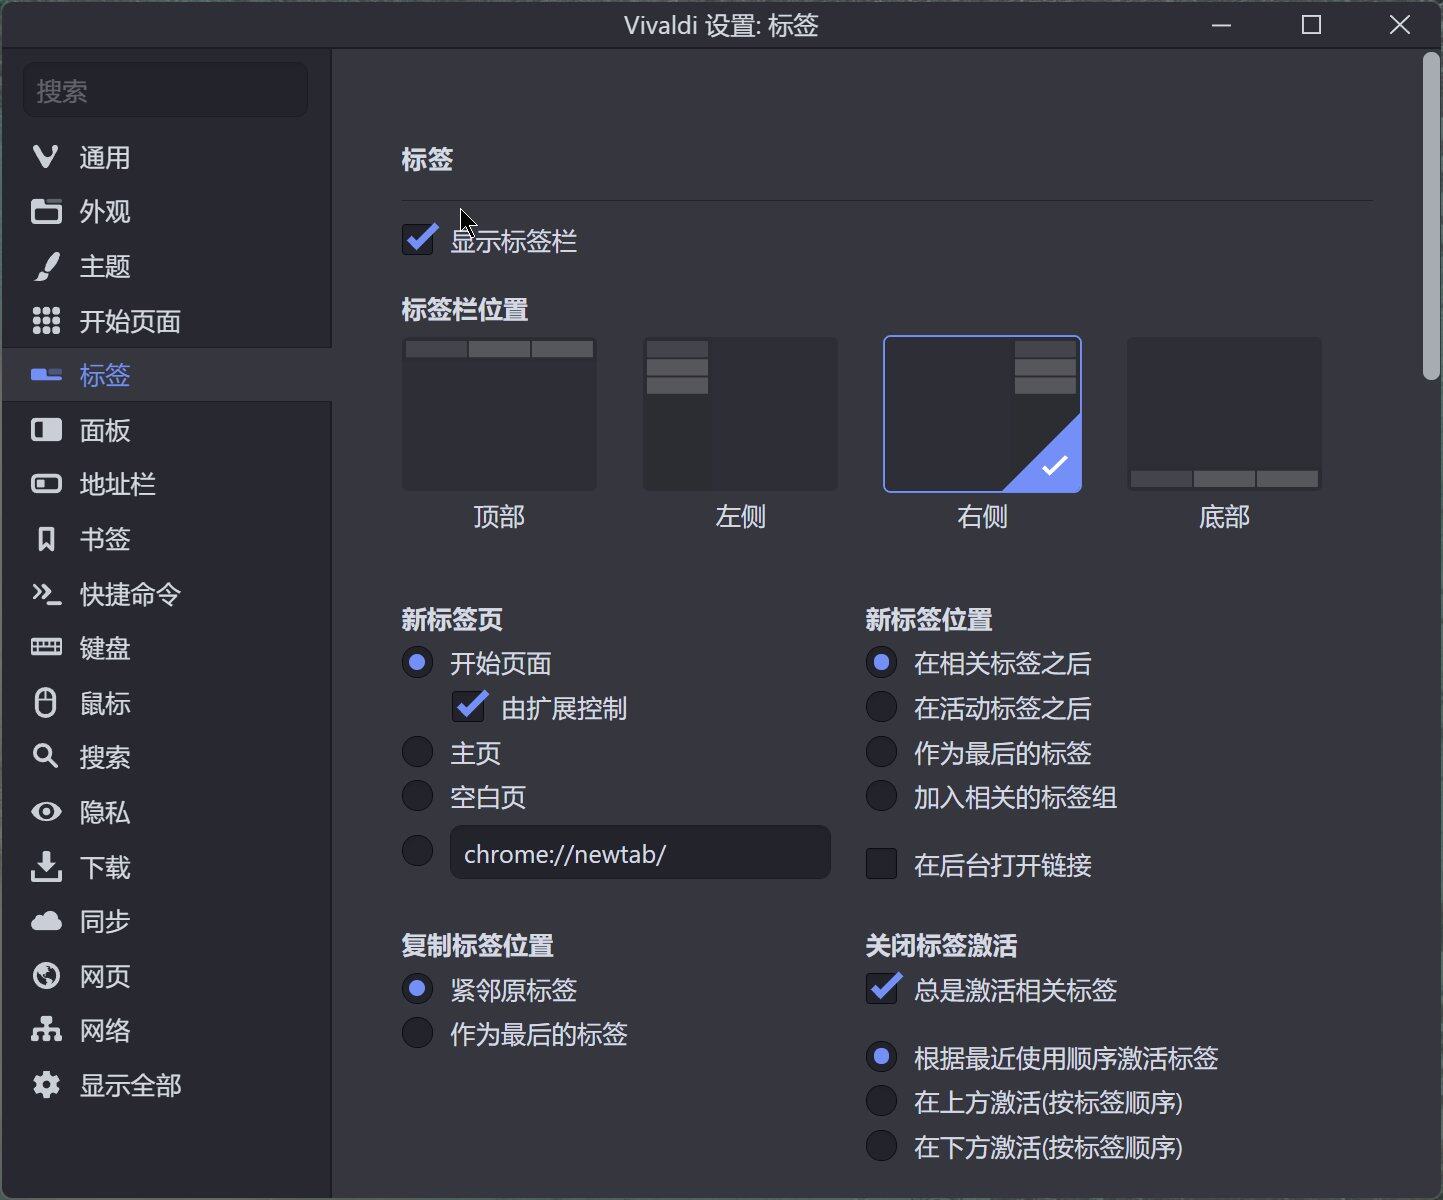Set tab bar position to 底部 thumbnail

click(x=1224, y=414)
